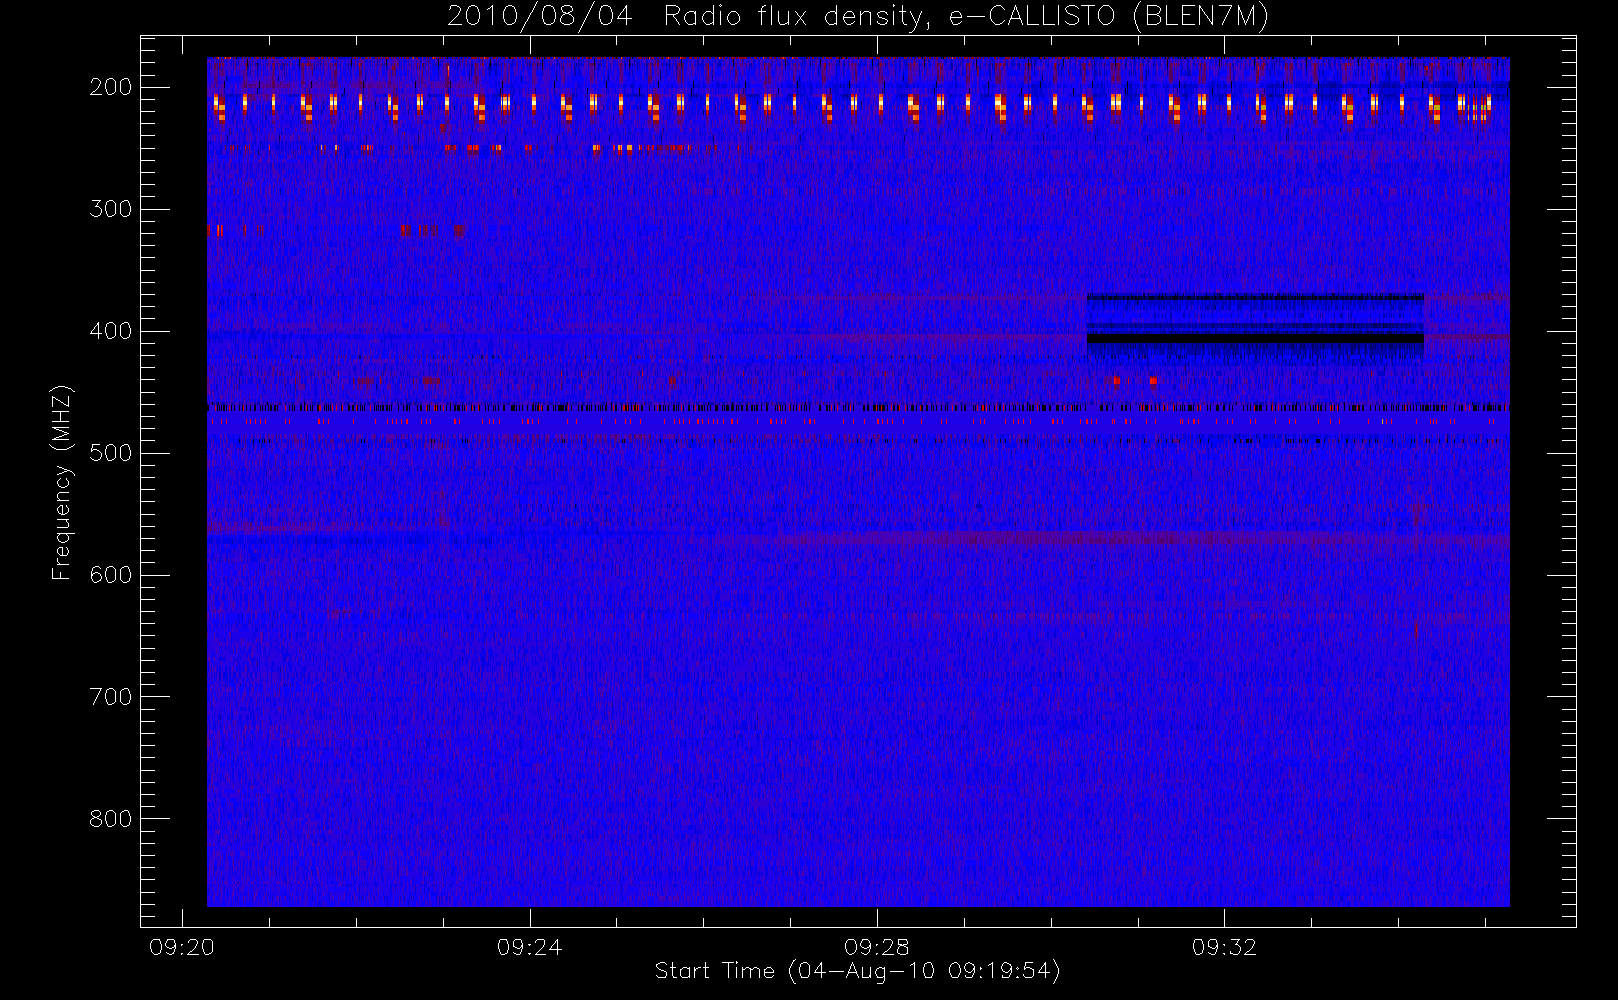The image size is (1618, 1000).
Task: Click the thick black band near 400 MHz
Action: pos(1255,339)
